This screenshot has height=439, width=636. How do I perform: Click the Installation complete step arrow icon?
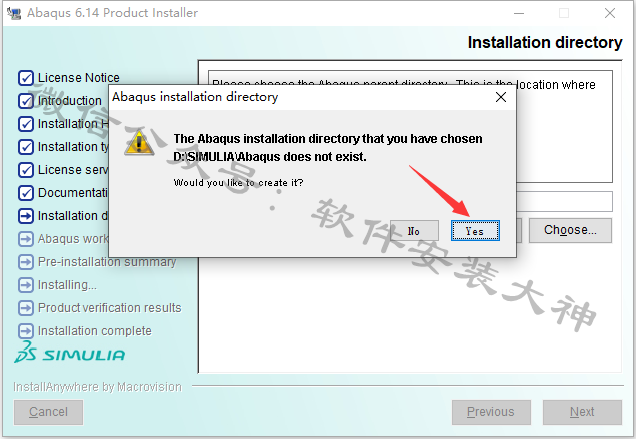pyautogui.click(x=26, y=331)
